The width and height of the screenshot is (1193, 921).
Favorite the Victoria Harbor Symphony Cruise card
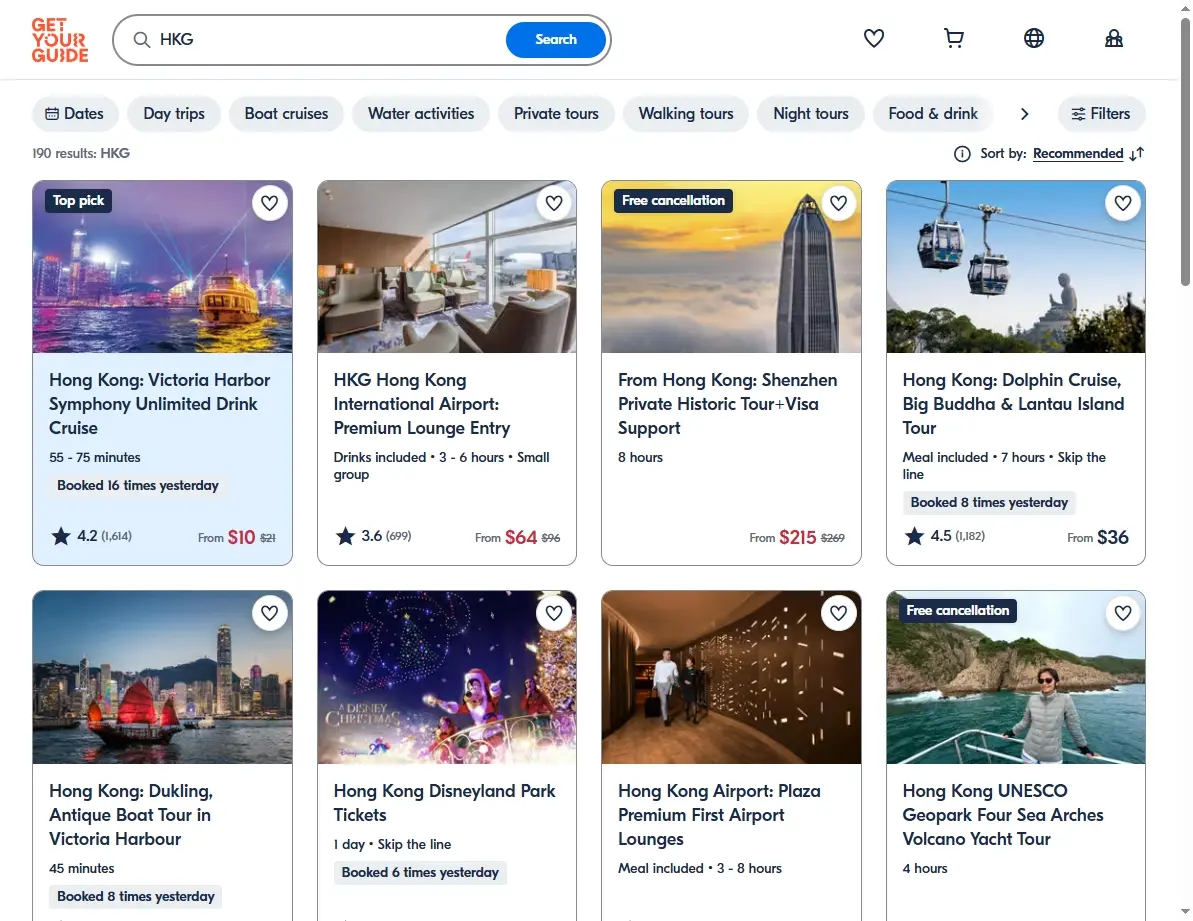click(269, 203)
